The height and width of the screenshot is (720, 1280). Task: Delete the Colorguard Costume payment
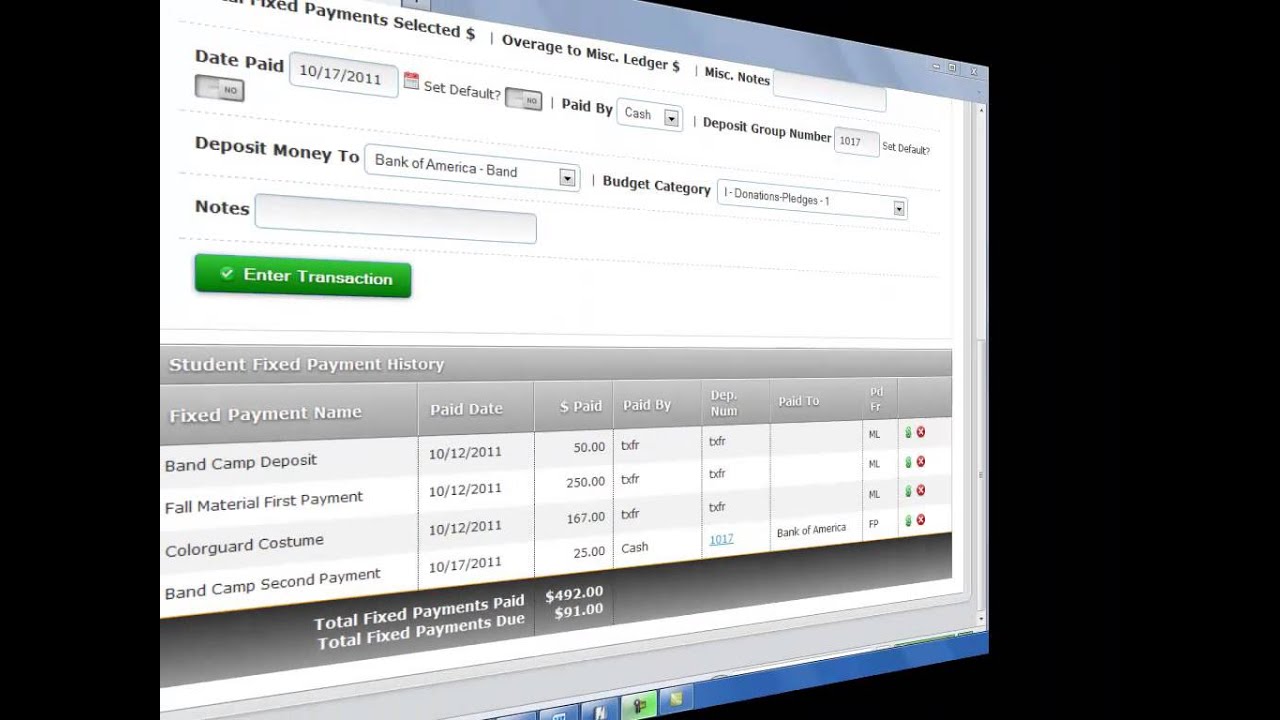(921, 490)
